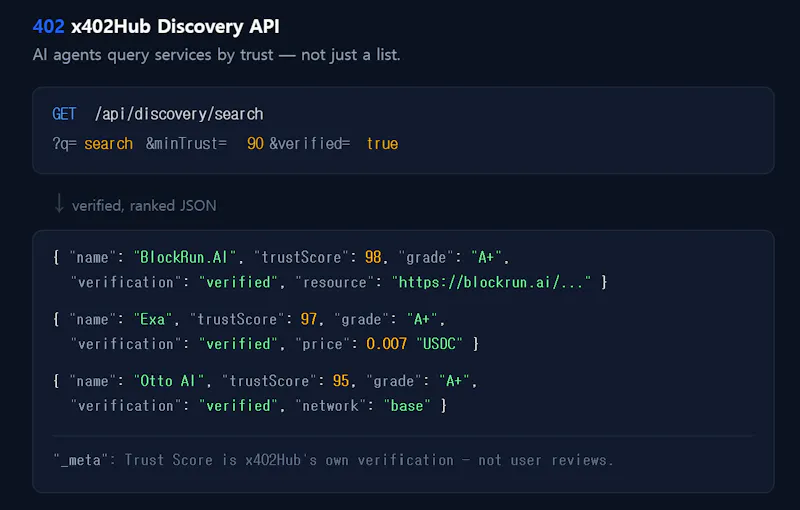Viewport: 800px width, 510px height.
Task: Click trustScore value 97
Action: pos(309,319)
